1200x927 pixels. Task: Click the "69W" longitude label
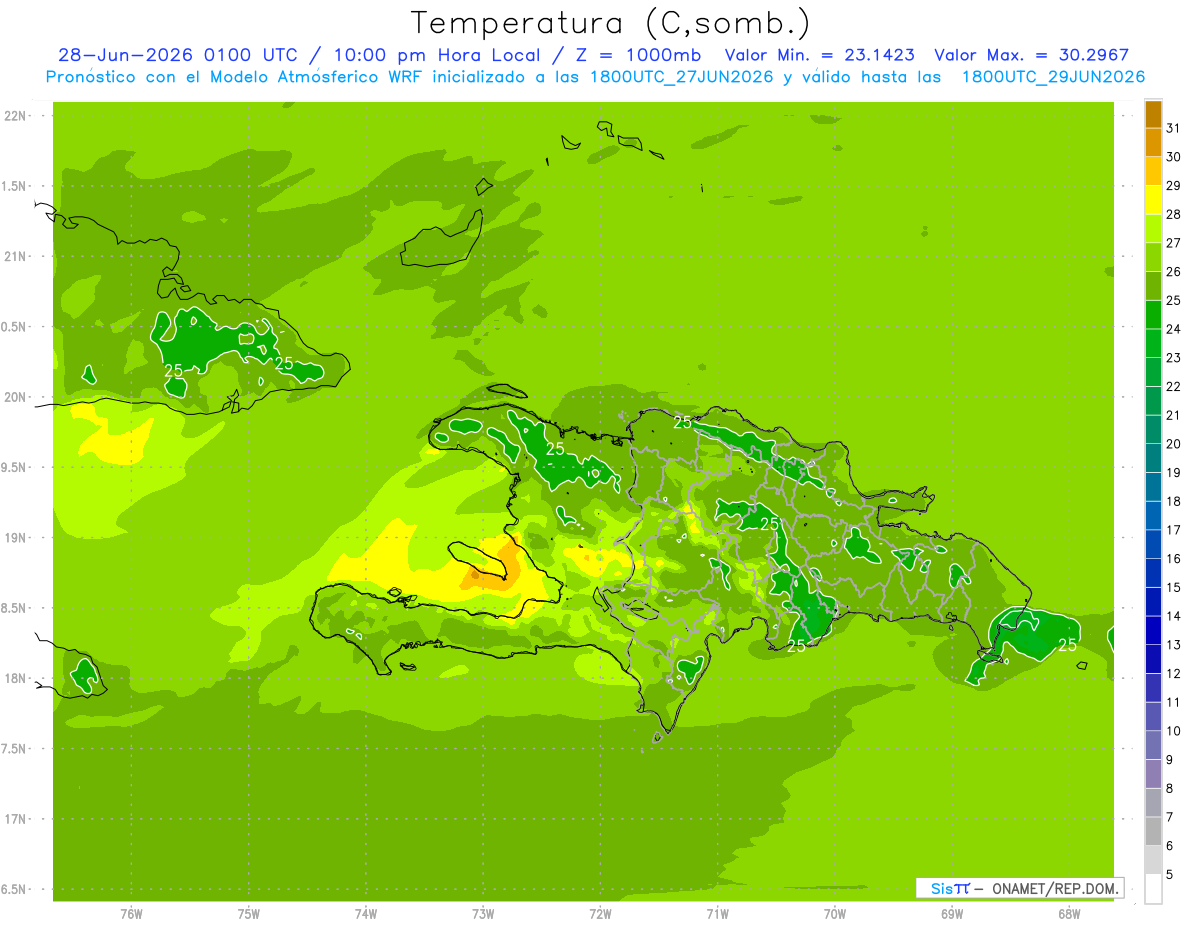[x=952, y=914]
